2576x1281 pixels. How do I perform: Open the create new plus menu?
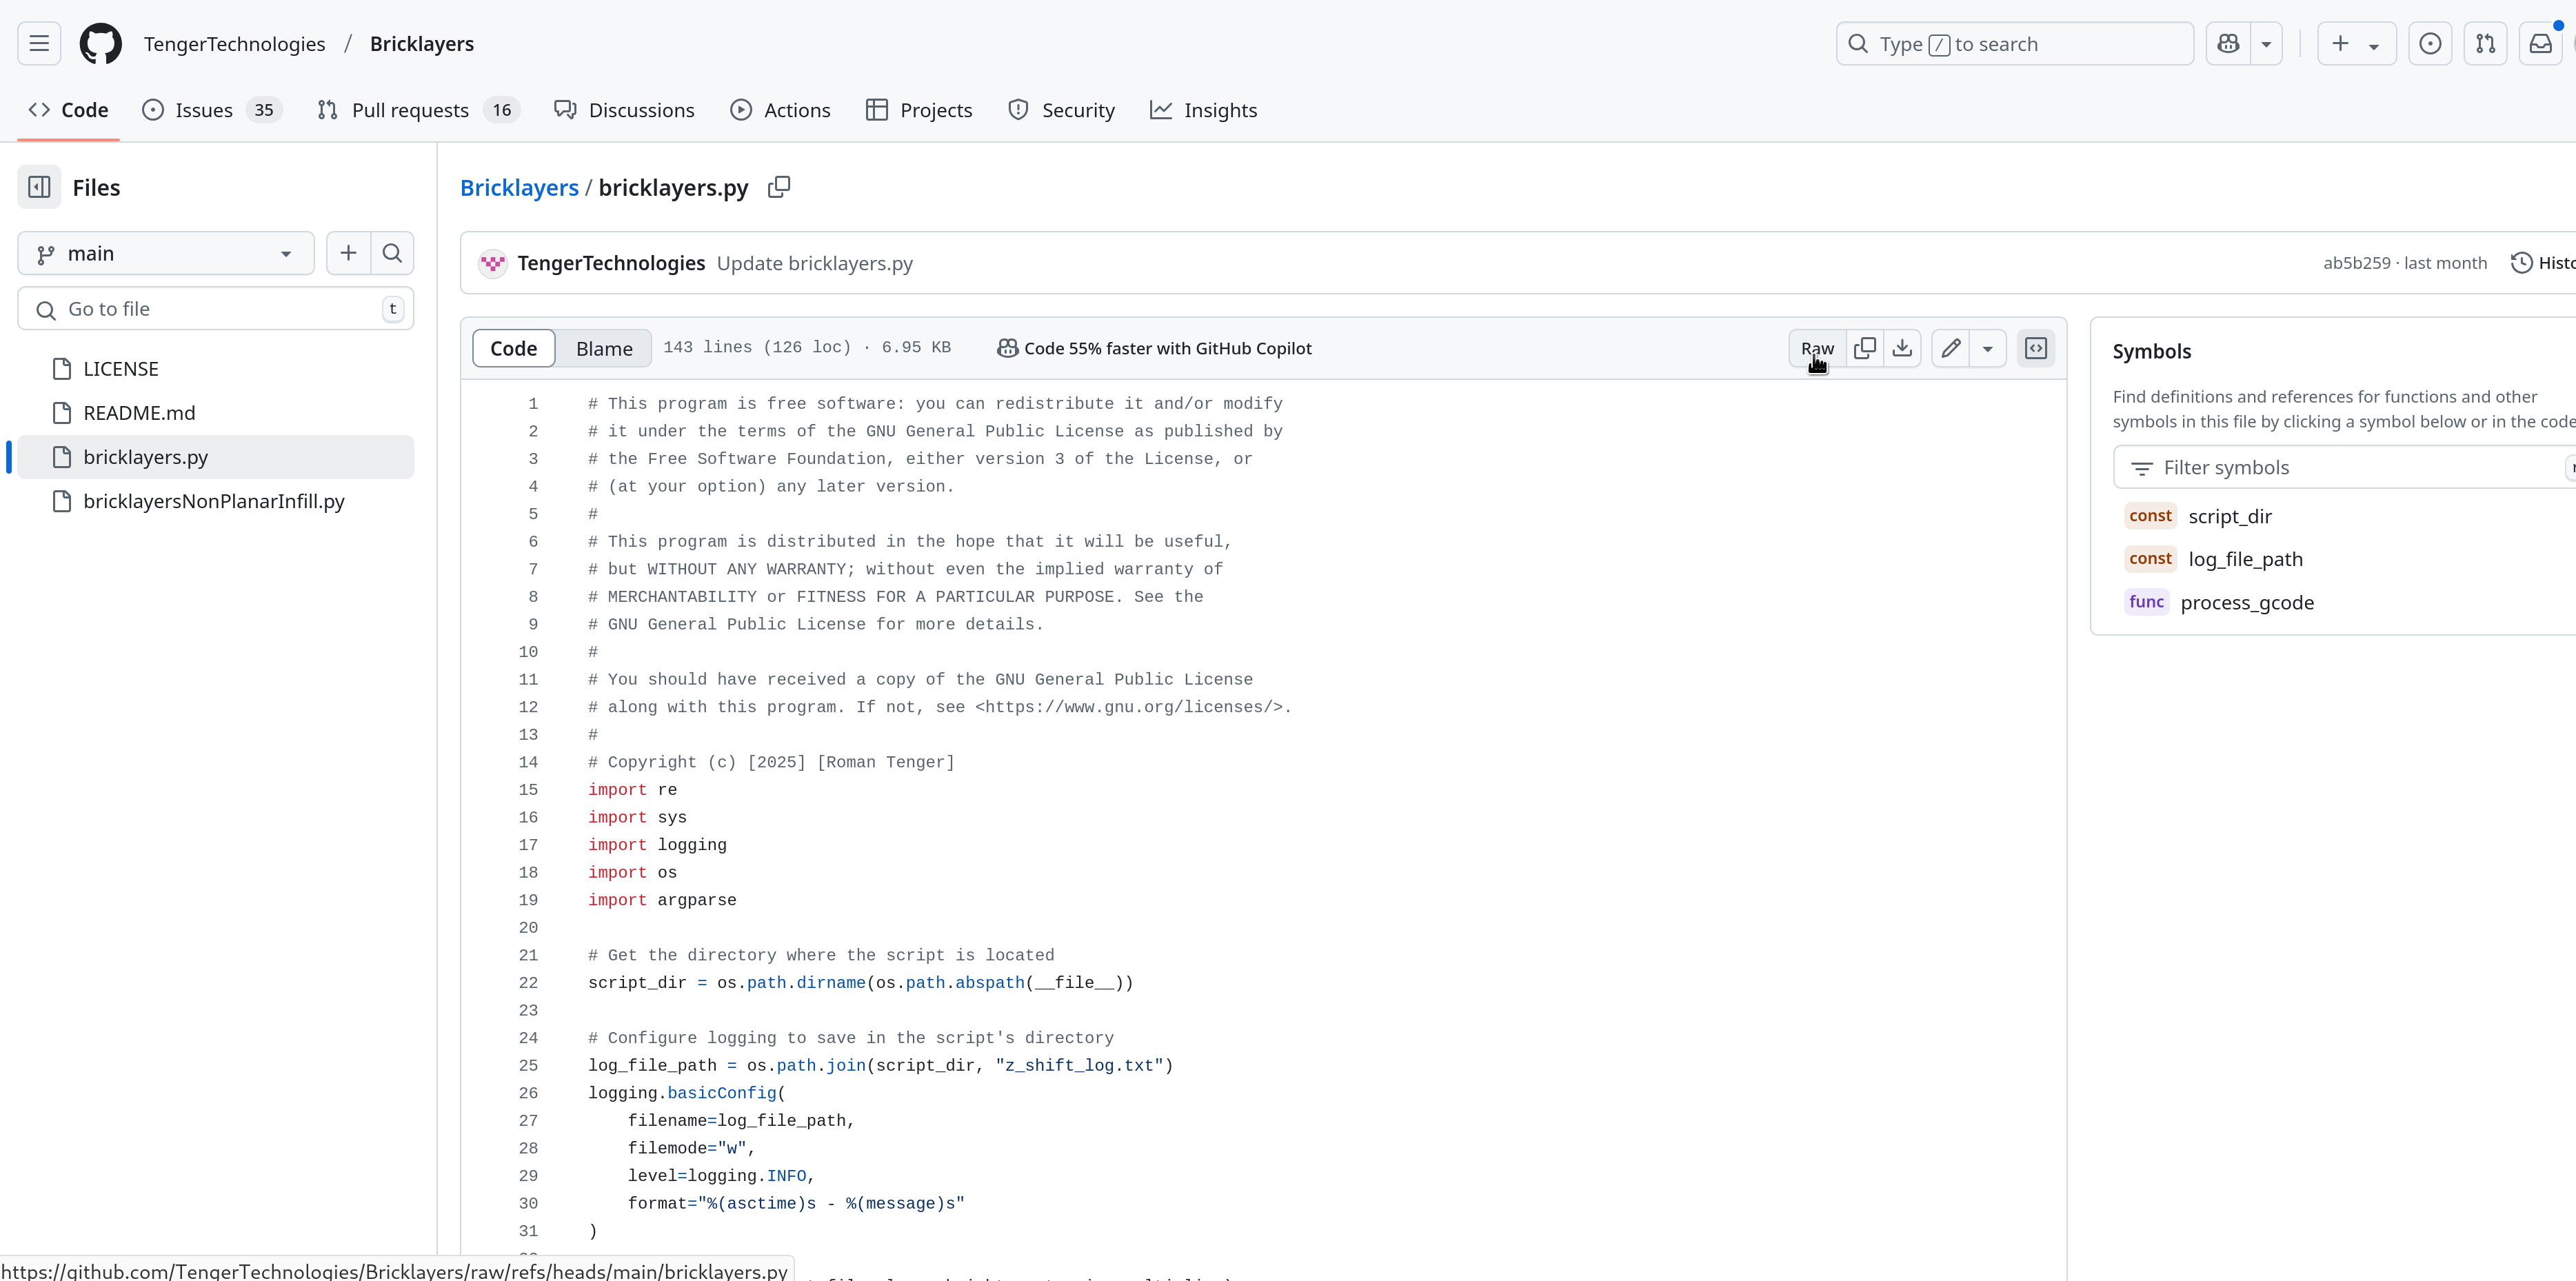tap(2357, 44)
